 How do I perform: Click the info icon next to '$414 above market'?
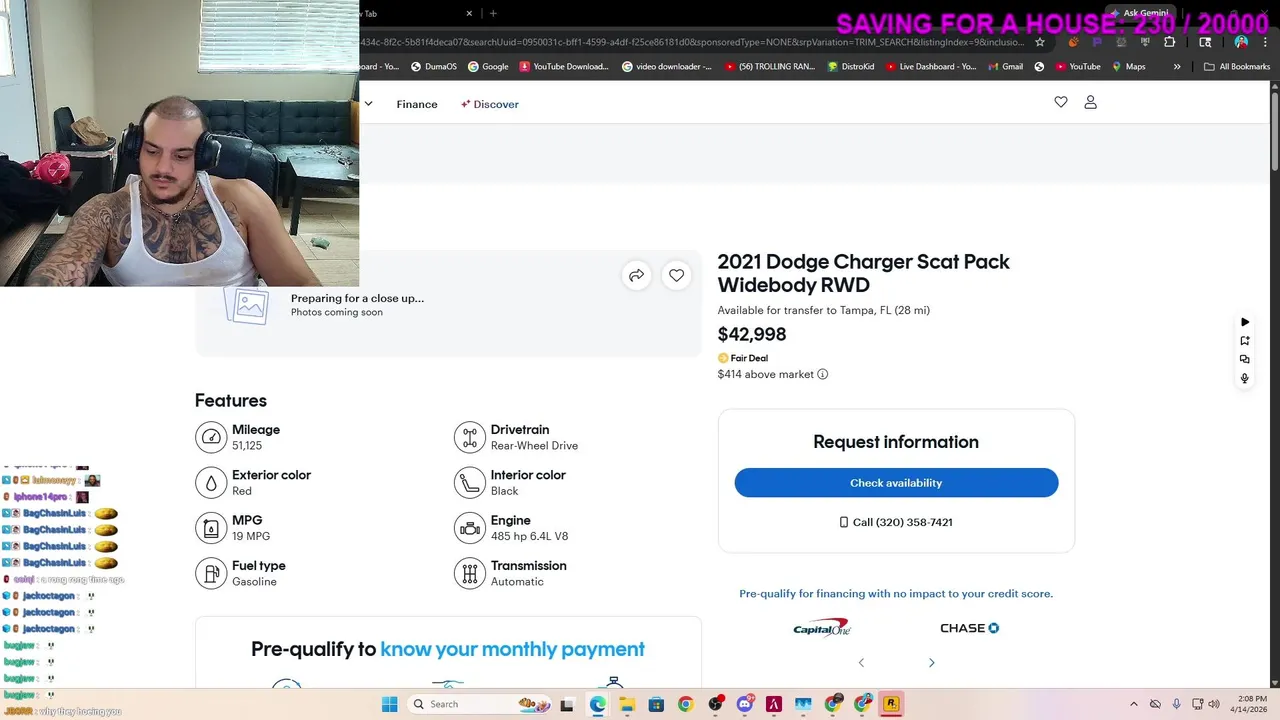823,374
